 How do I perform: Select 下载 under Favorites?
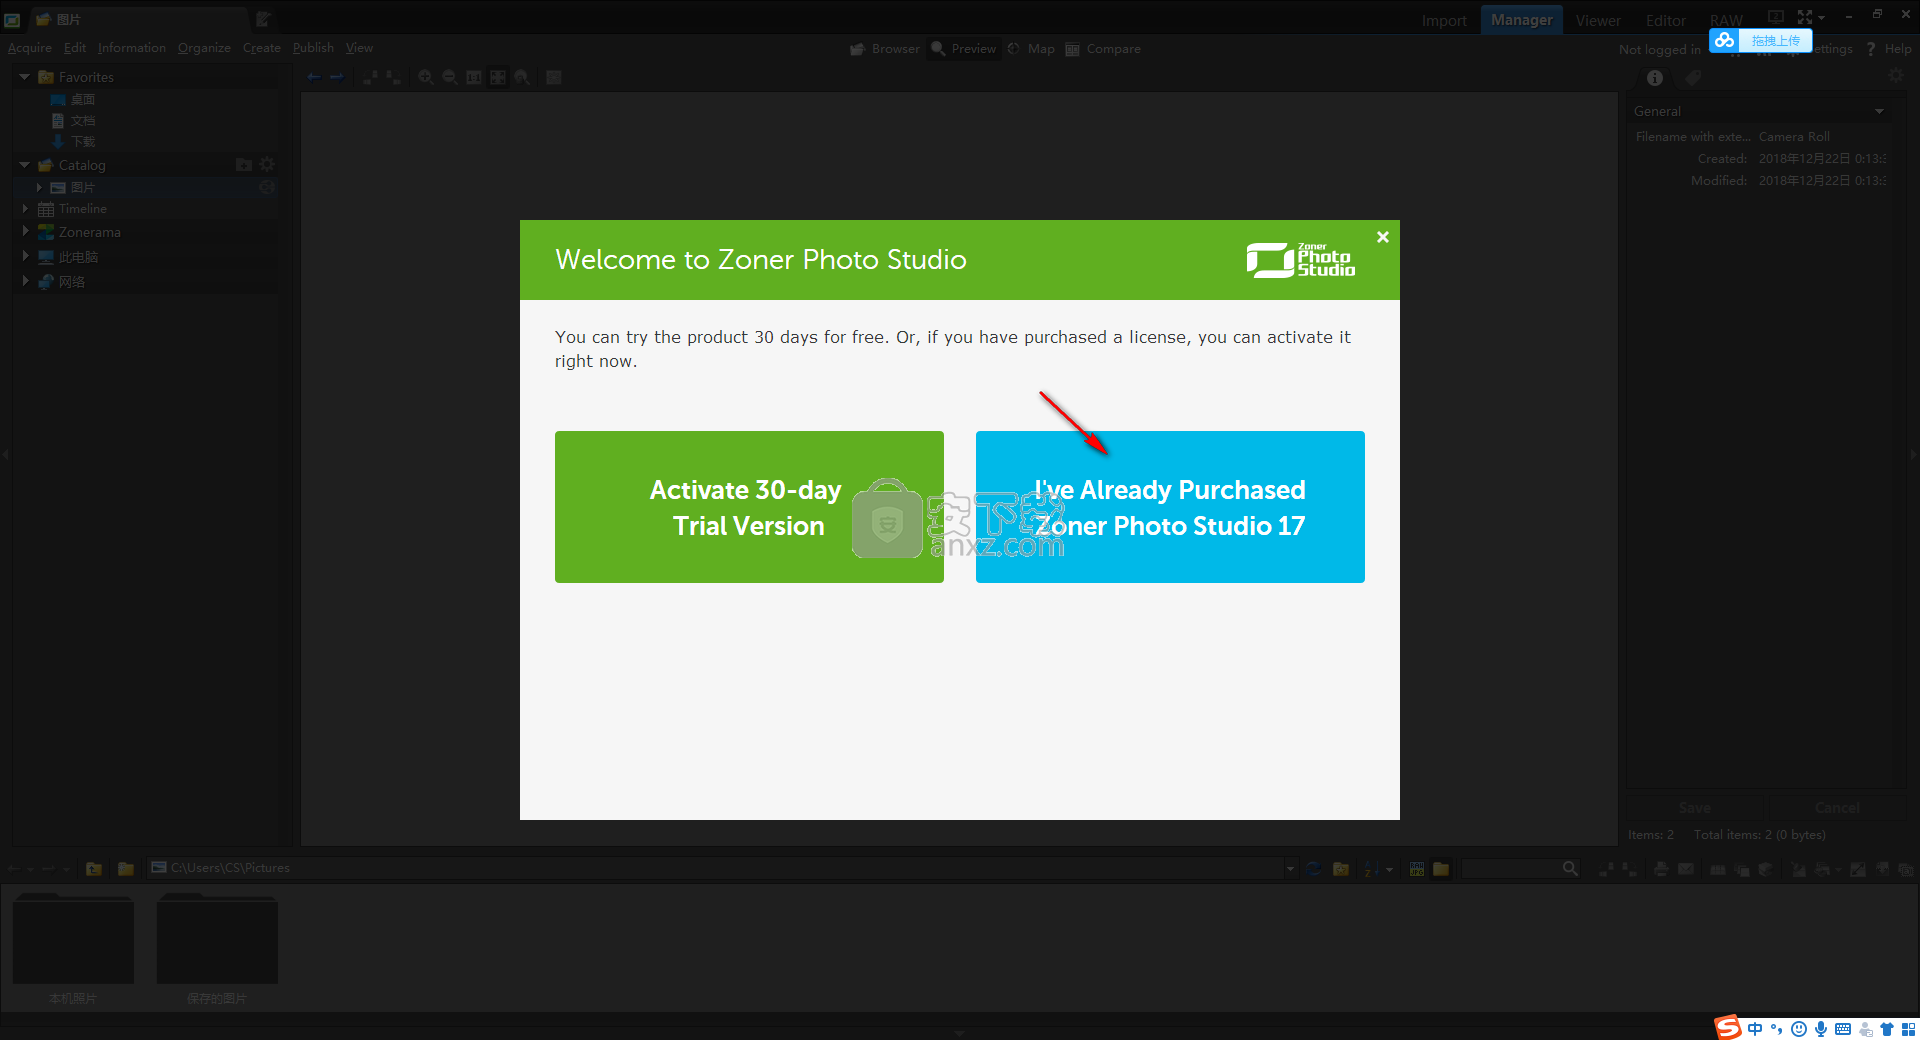click(82, 141)
